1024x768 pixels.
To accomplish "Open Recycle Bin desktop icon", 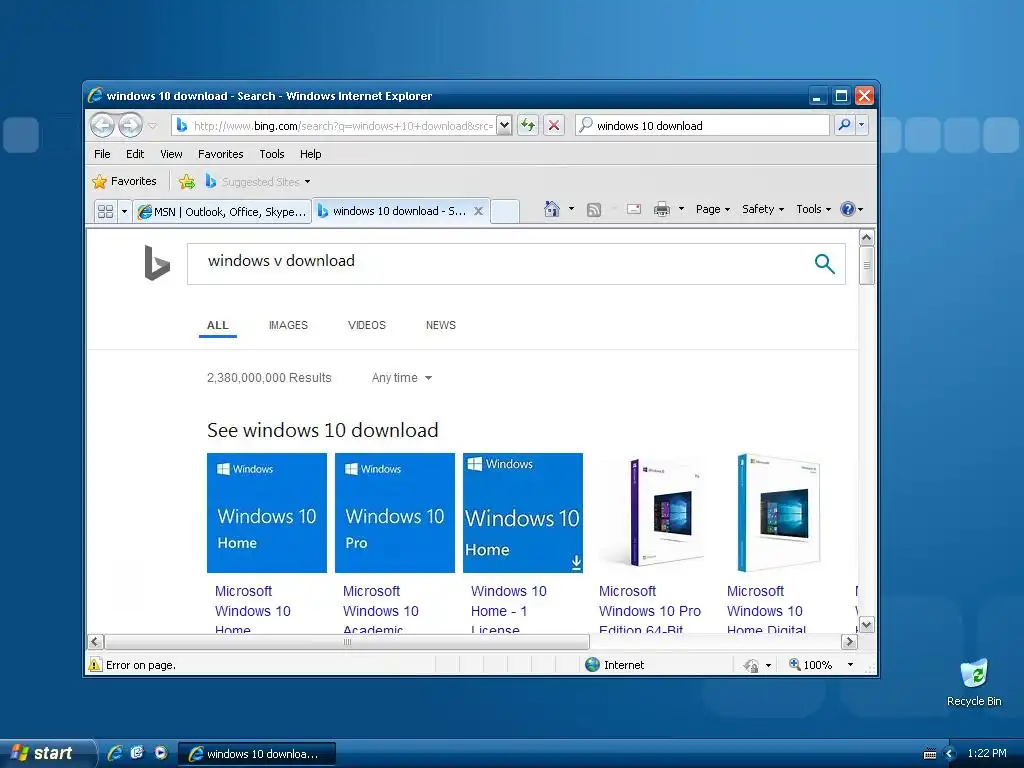I will 974,682.
